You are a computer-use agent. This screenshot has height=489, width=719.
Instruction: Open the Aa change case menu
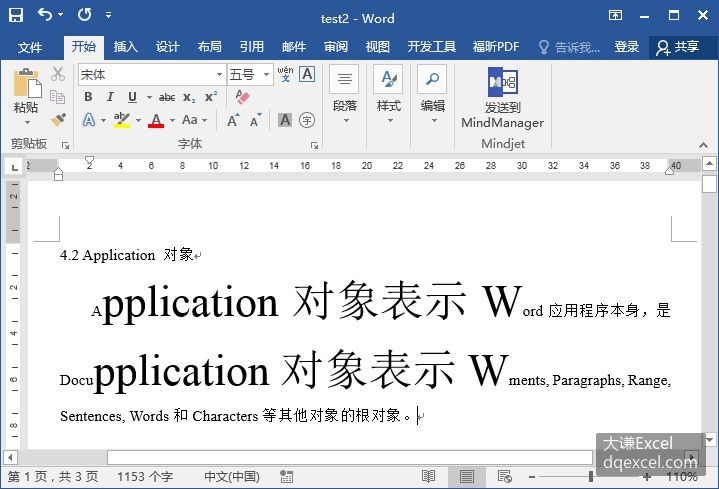click(x=194, y=120)
